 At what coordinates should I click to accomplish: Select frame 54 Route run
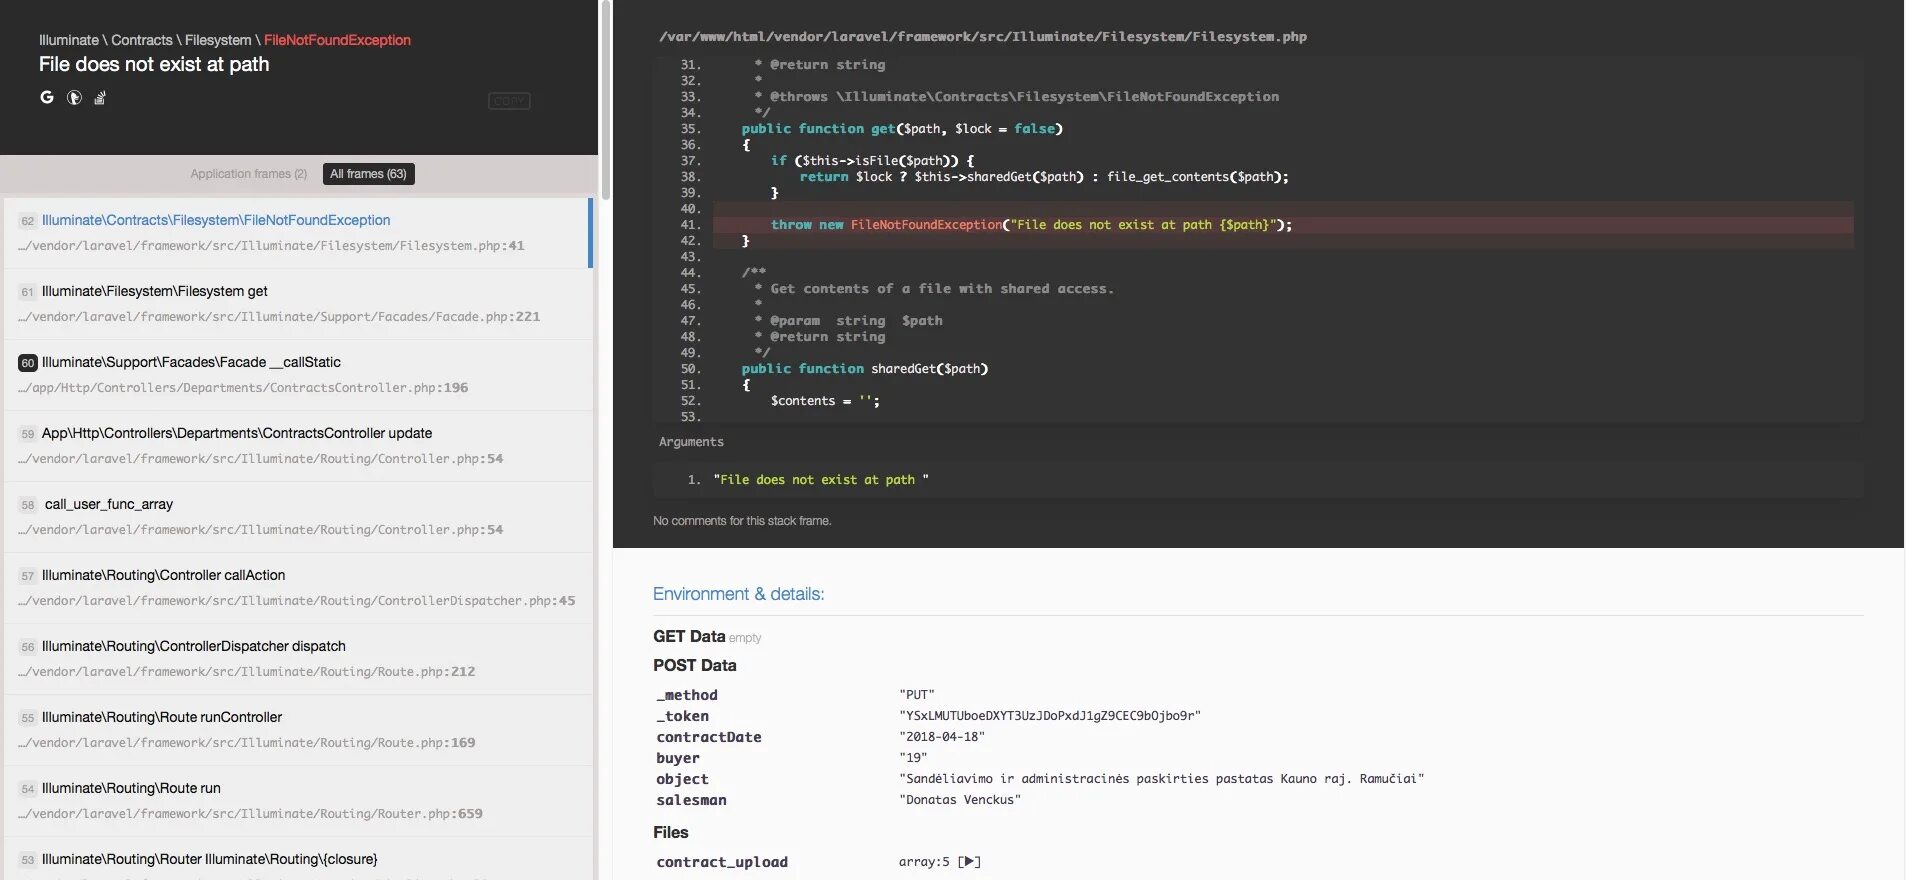coord(297,801)
